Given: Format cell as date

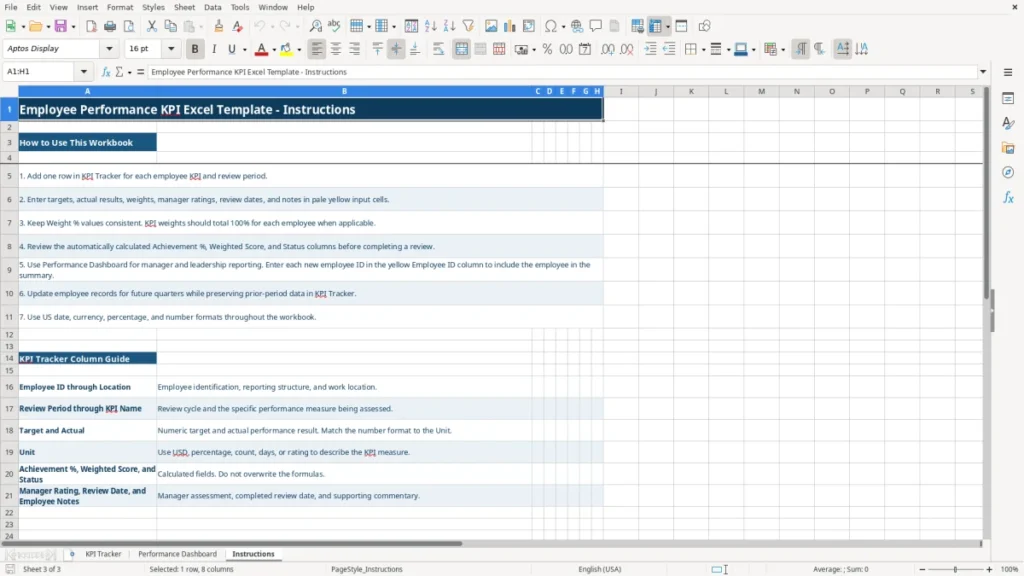Looking at the screenshot, I should coord(585,49).
